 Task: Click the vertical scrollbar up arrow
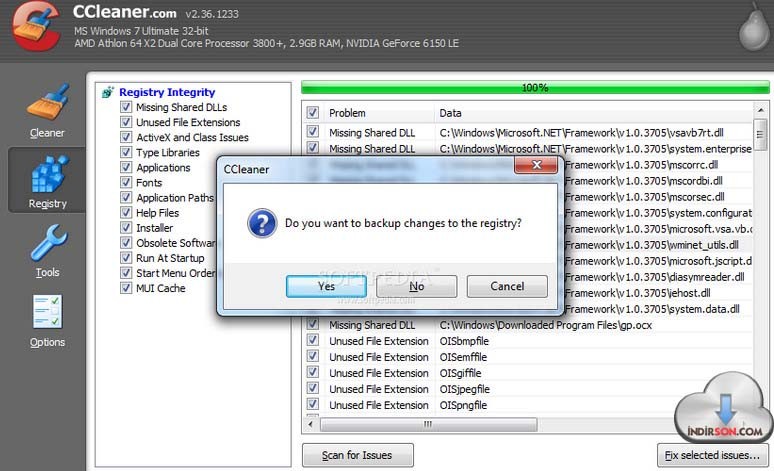761,110
